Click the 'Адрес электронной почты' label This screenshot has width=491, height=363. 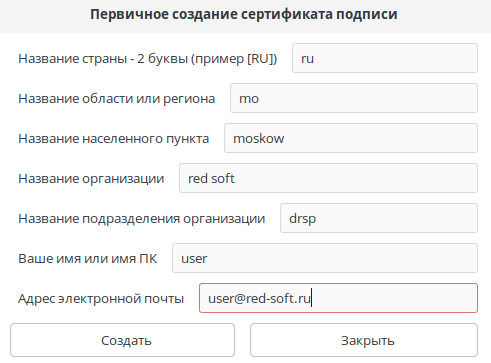point(101,299)
